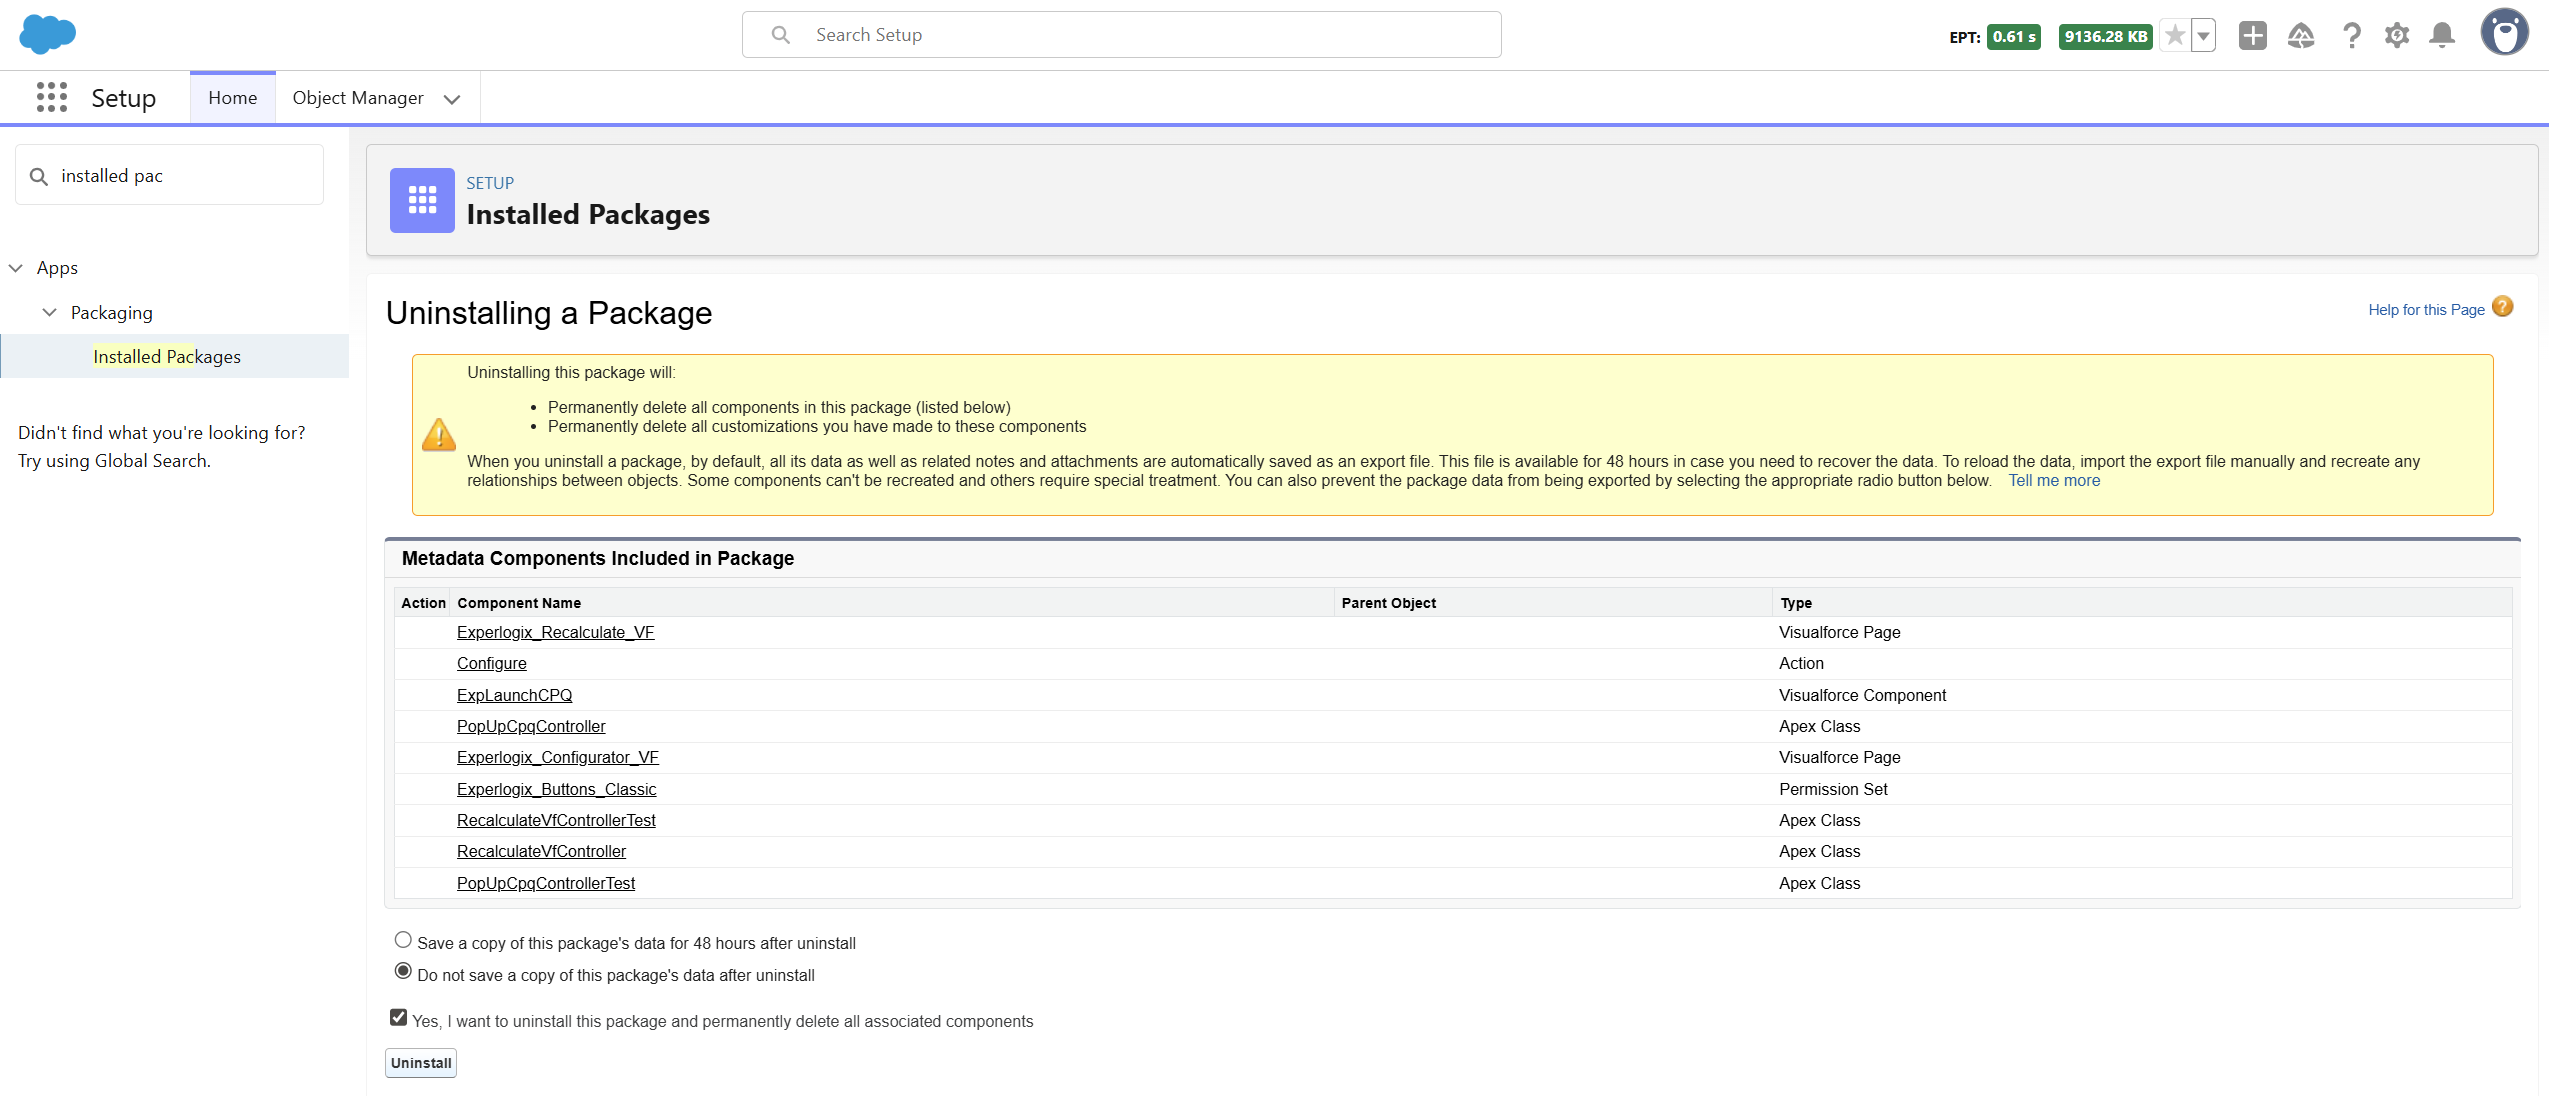Click the favorites star icon
Image resolution: width=2549 pixels, height=1096 pixels.
pyautogui.click(x=2174, y=36)
